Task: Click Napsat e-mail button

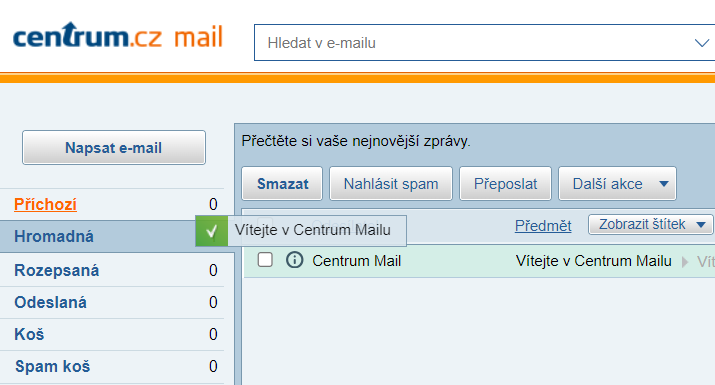Action: click(x=114, y=147)
